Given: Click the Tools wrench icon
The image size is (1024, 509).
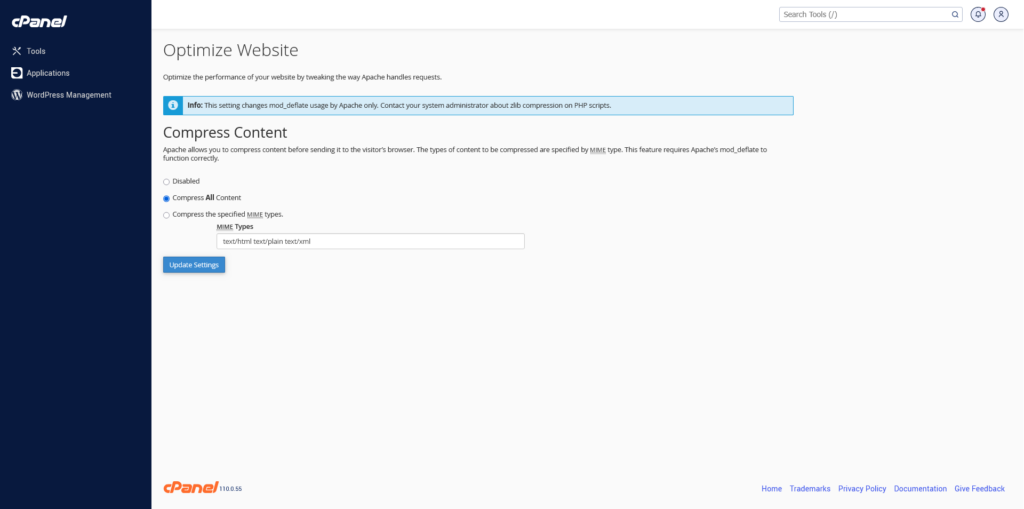Looking at the screenshot, I should pyautogui.click(x=17, y=51).
